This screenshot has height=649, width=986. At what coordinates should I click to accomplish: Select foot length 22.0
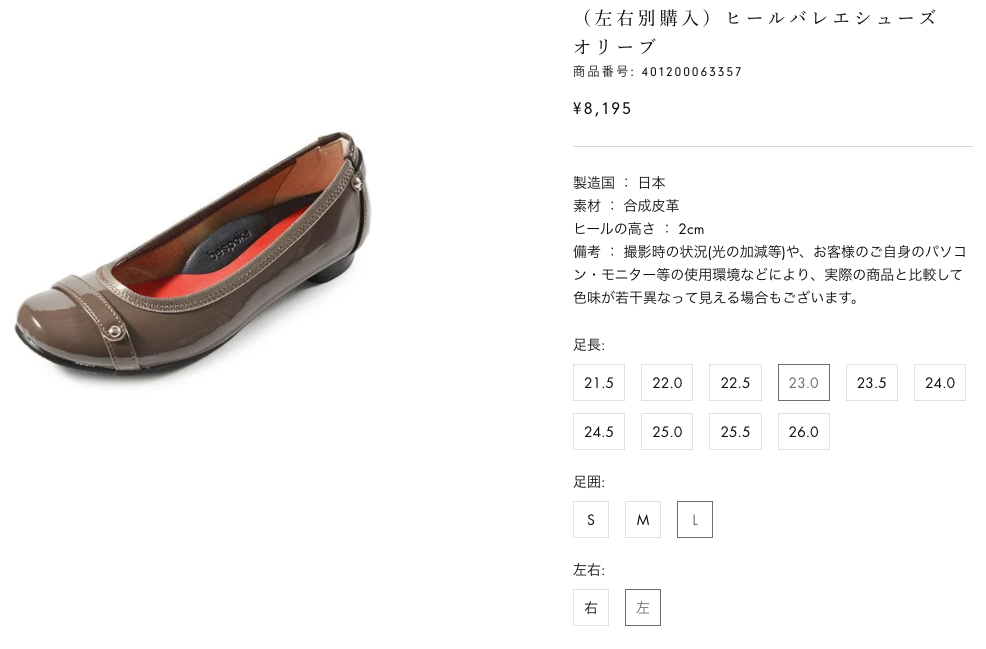667,382
